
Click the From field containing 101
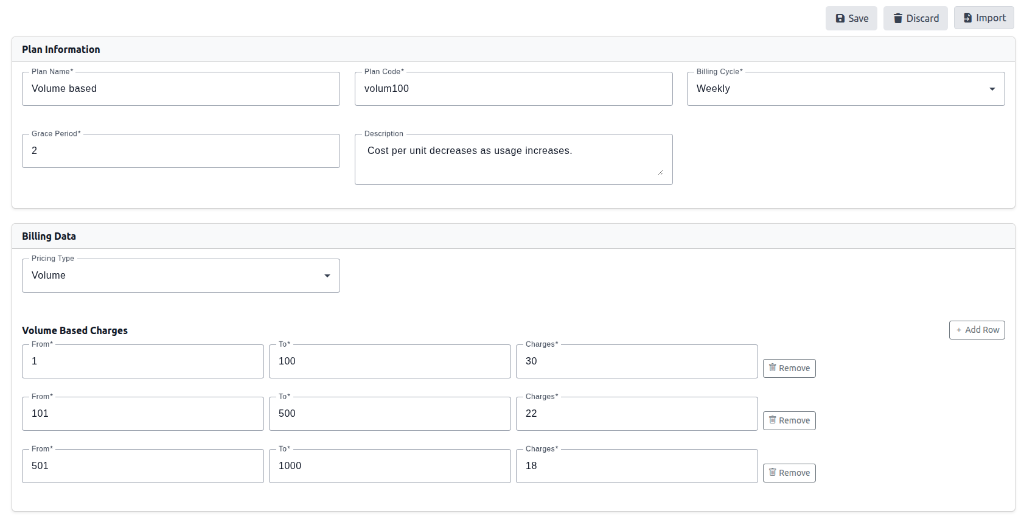[x=142, y=414]
